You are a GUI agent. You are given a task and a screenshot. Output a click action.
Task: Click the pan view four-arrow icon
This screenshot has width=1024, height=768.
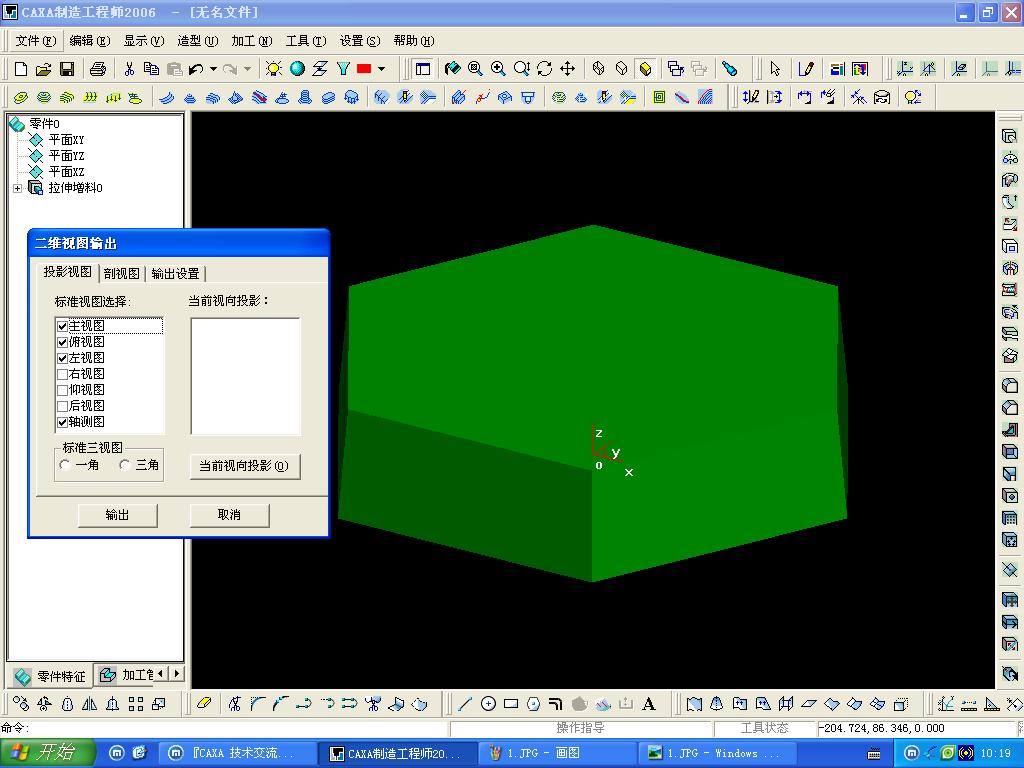[568, 69]
